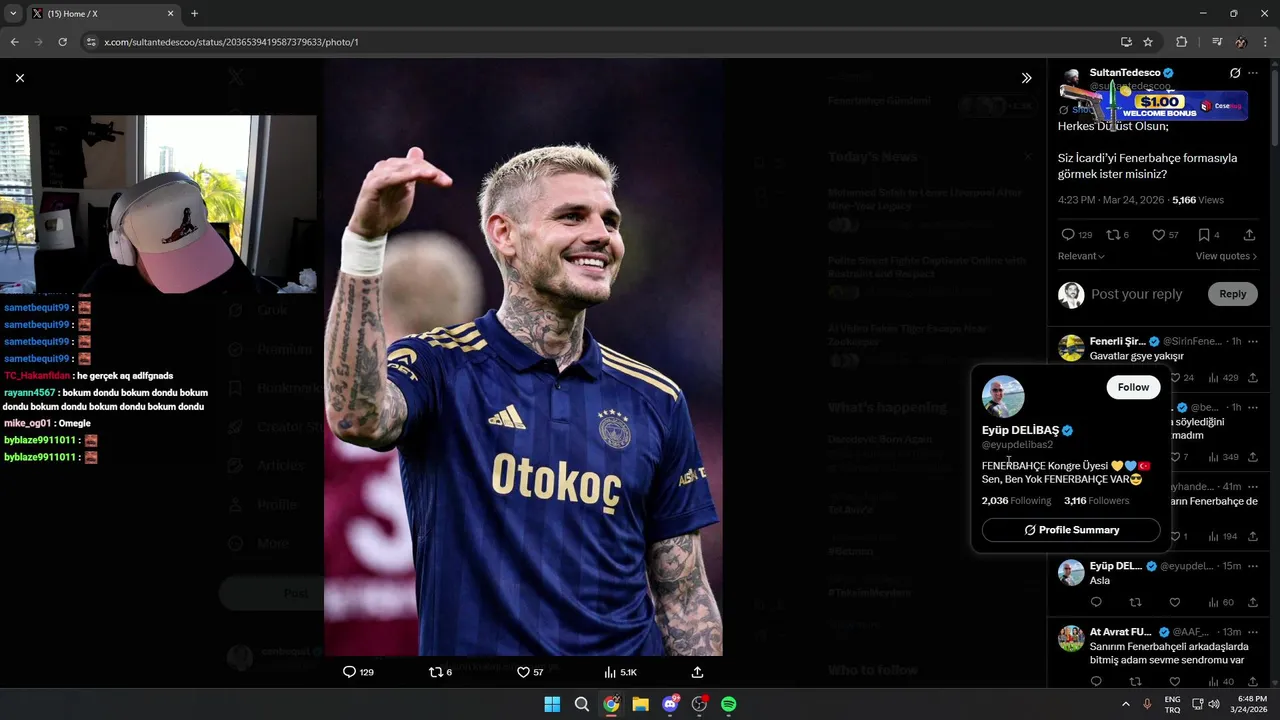Viewport: 1280px width, 720px height.
Task: Close the photo viewer with the X icon
Action: point(20,78)
